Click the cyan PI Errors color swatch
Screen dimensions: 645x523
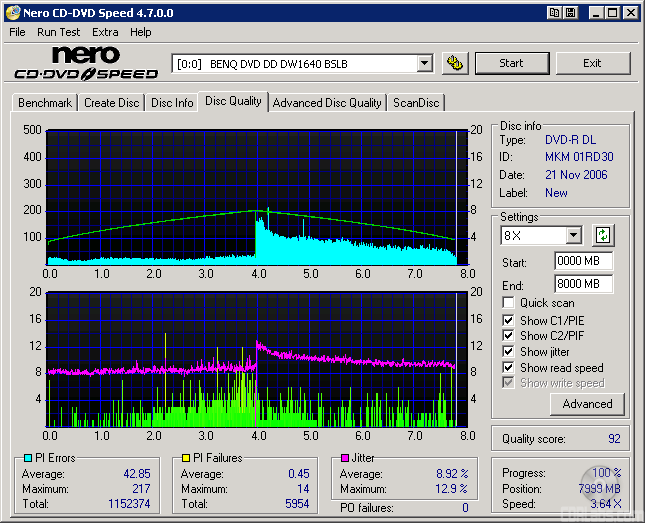click(27, 458)
